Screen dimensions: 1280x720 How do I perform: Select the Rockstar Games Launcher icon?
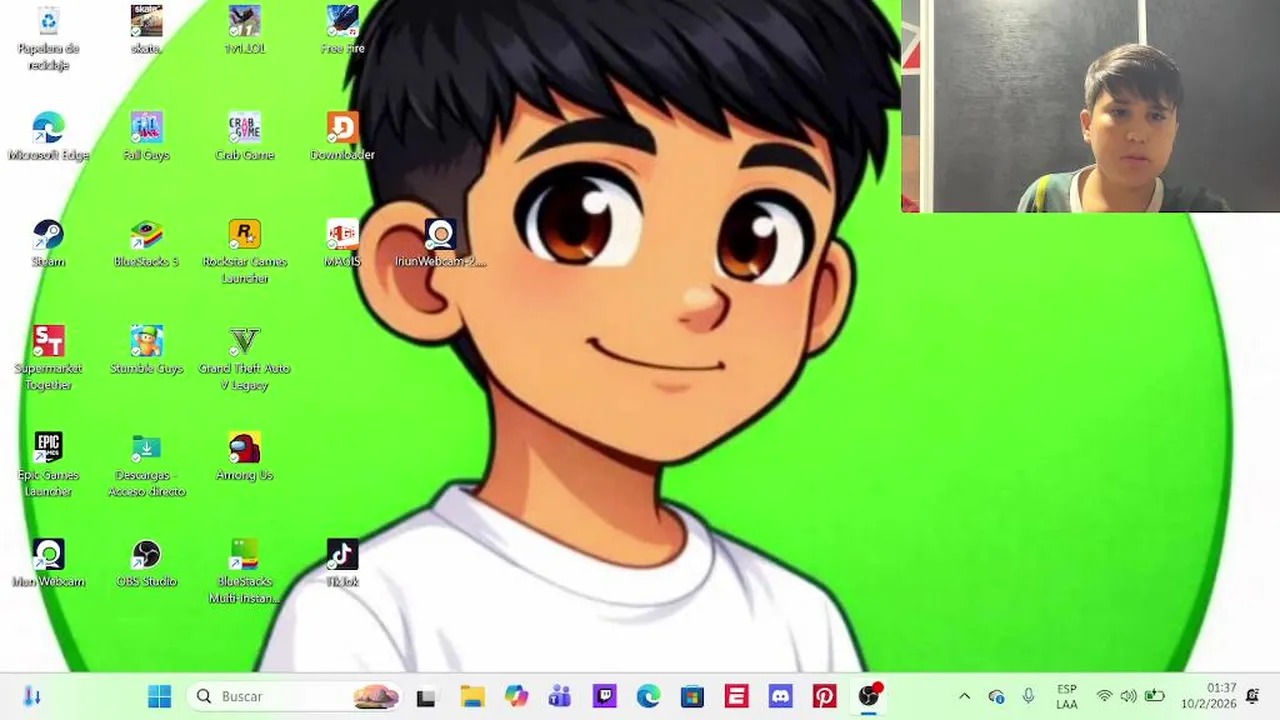pyautogui.click(x=244, y=251)
